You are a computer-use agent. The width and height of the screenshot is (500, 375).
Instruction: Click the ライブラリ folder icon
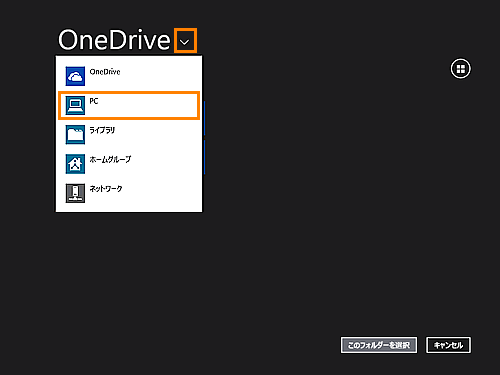(x=75, y=135)
